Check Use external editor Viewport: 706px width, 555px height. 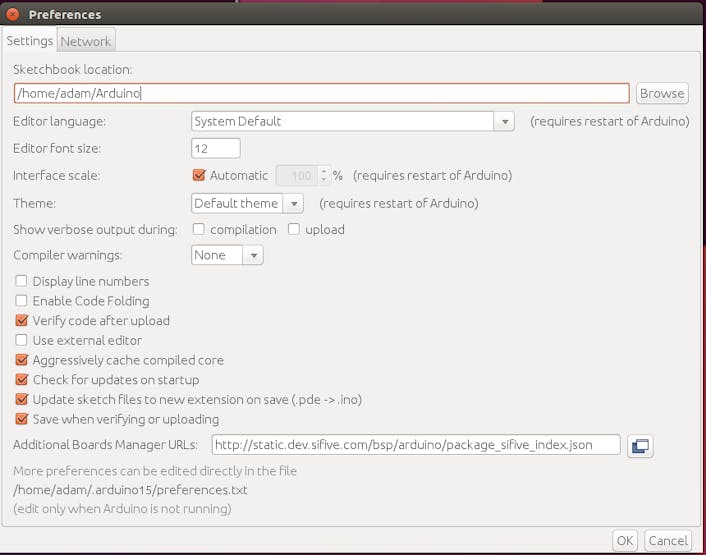(21, 340)
